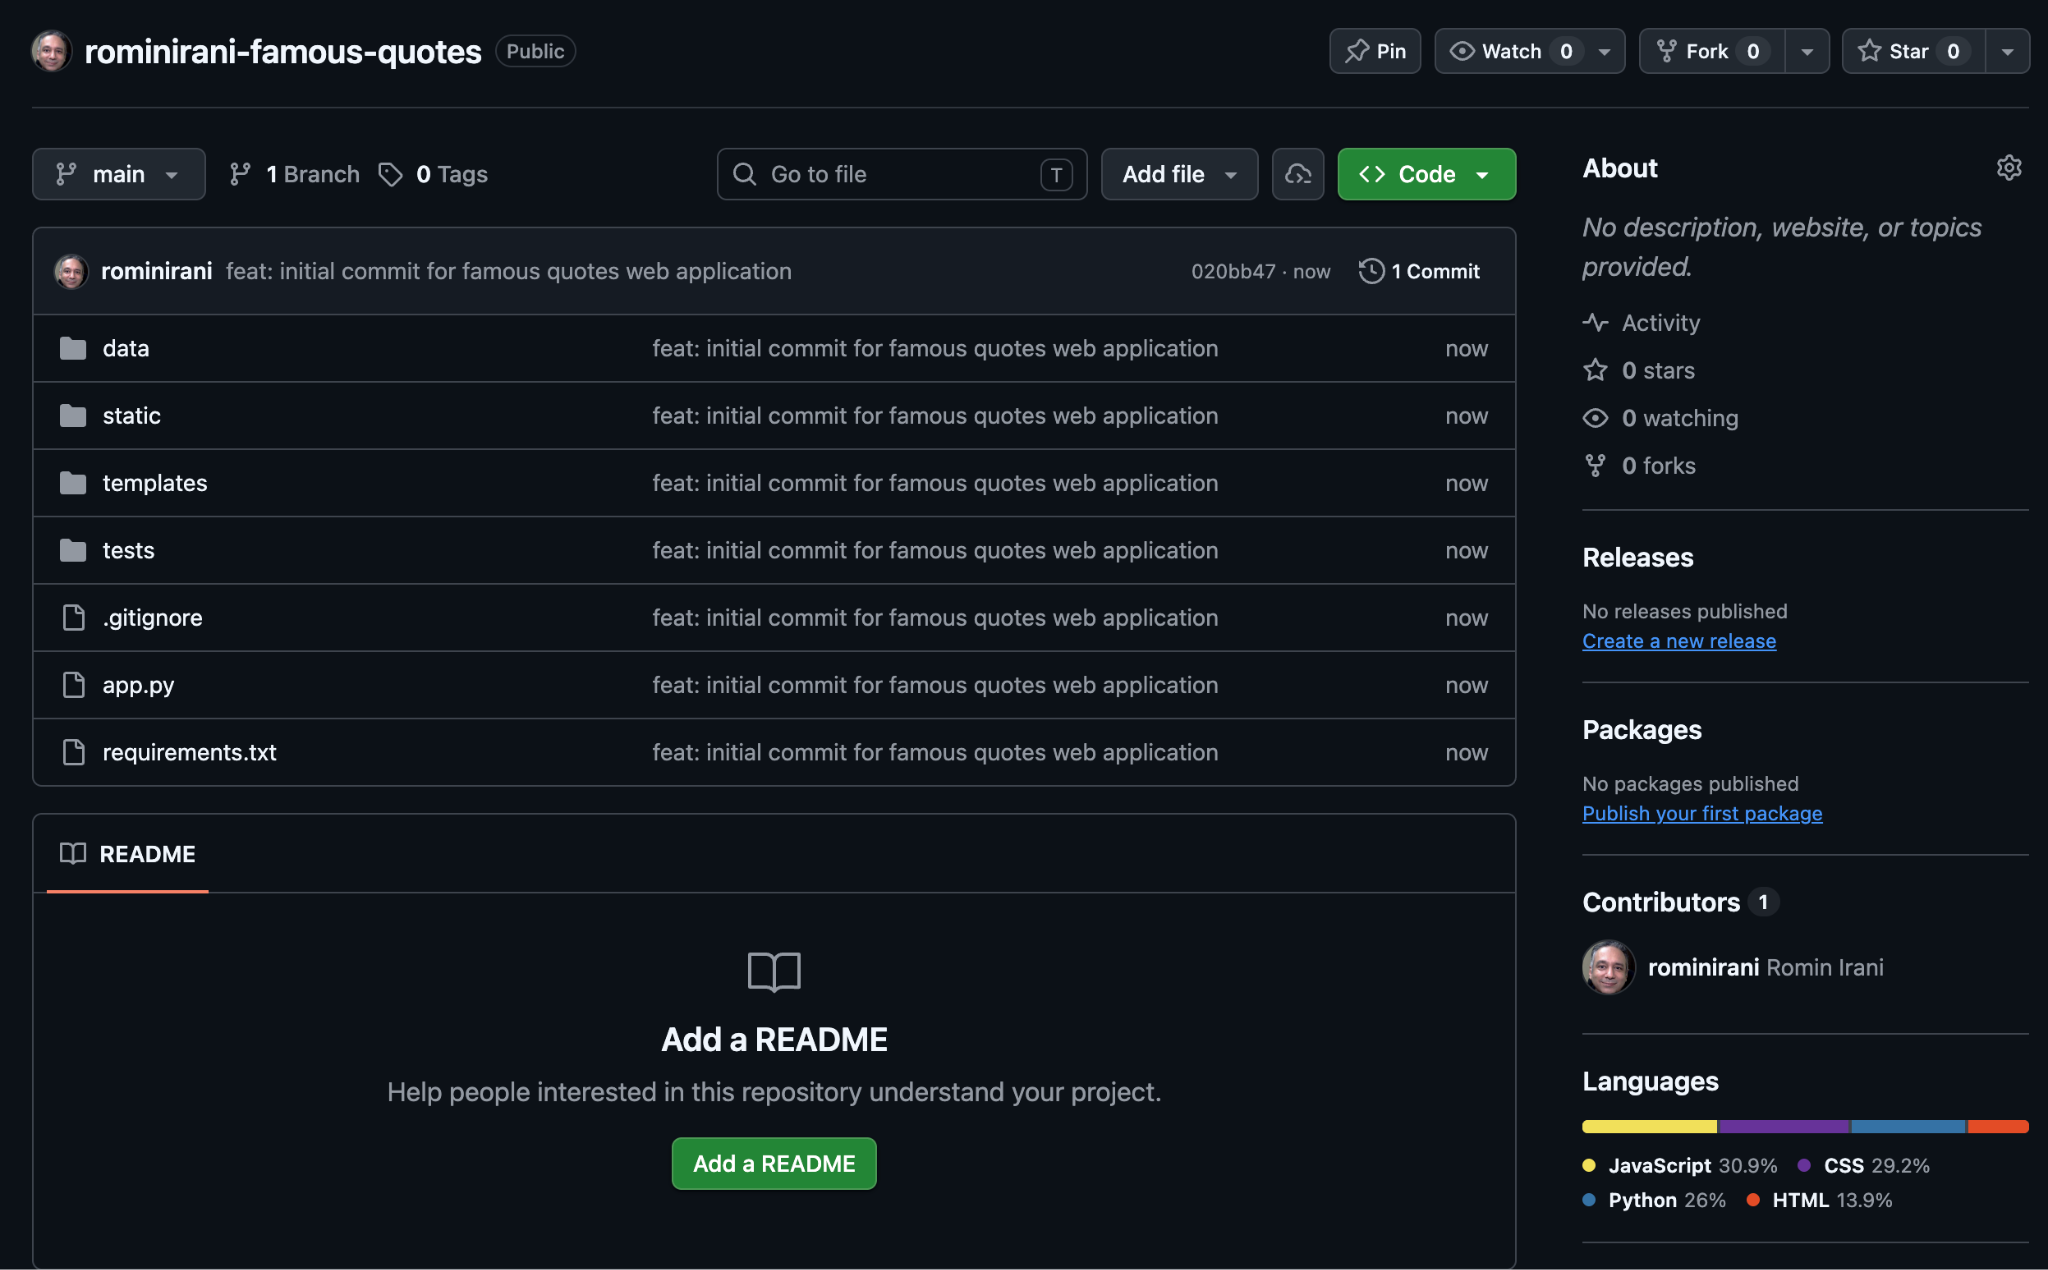Open the Python 26% language link
Screen dimensions: 2048x1270
click(1654, 1200)
